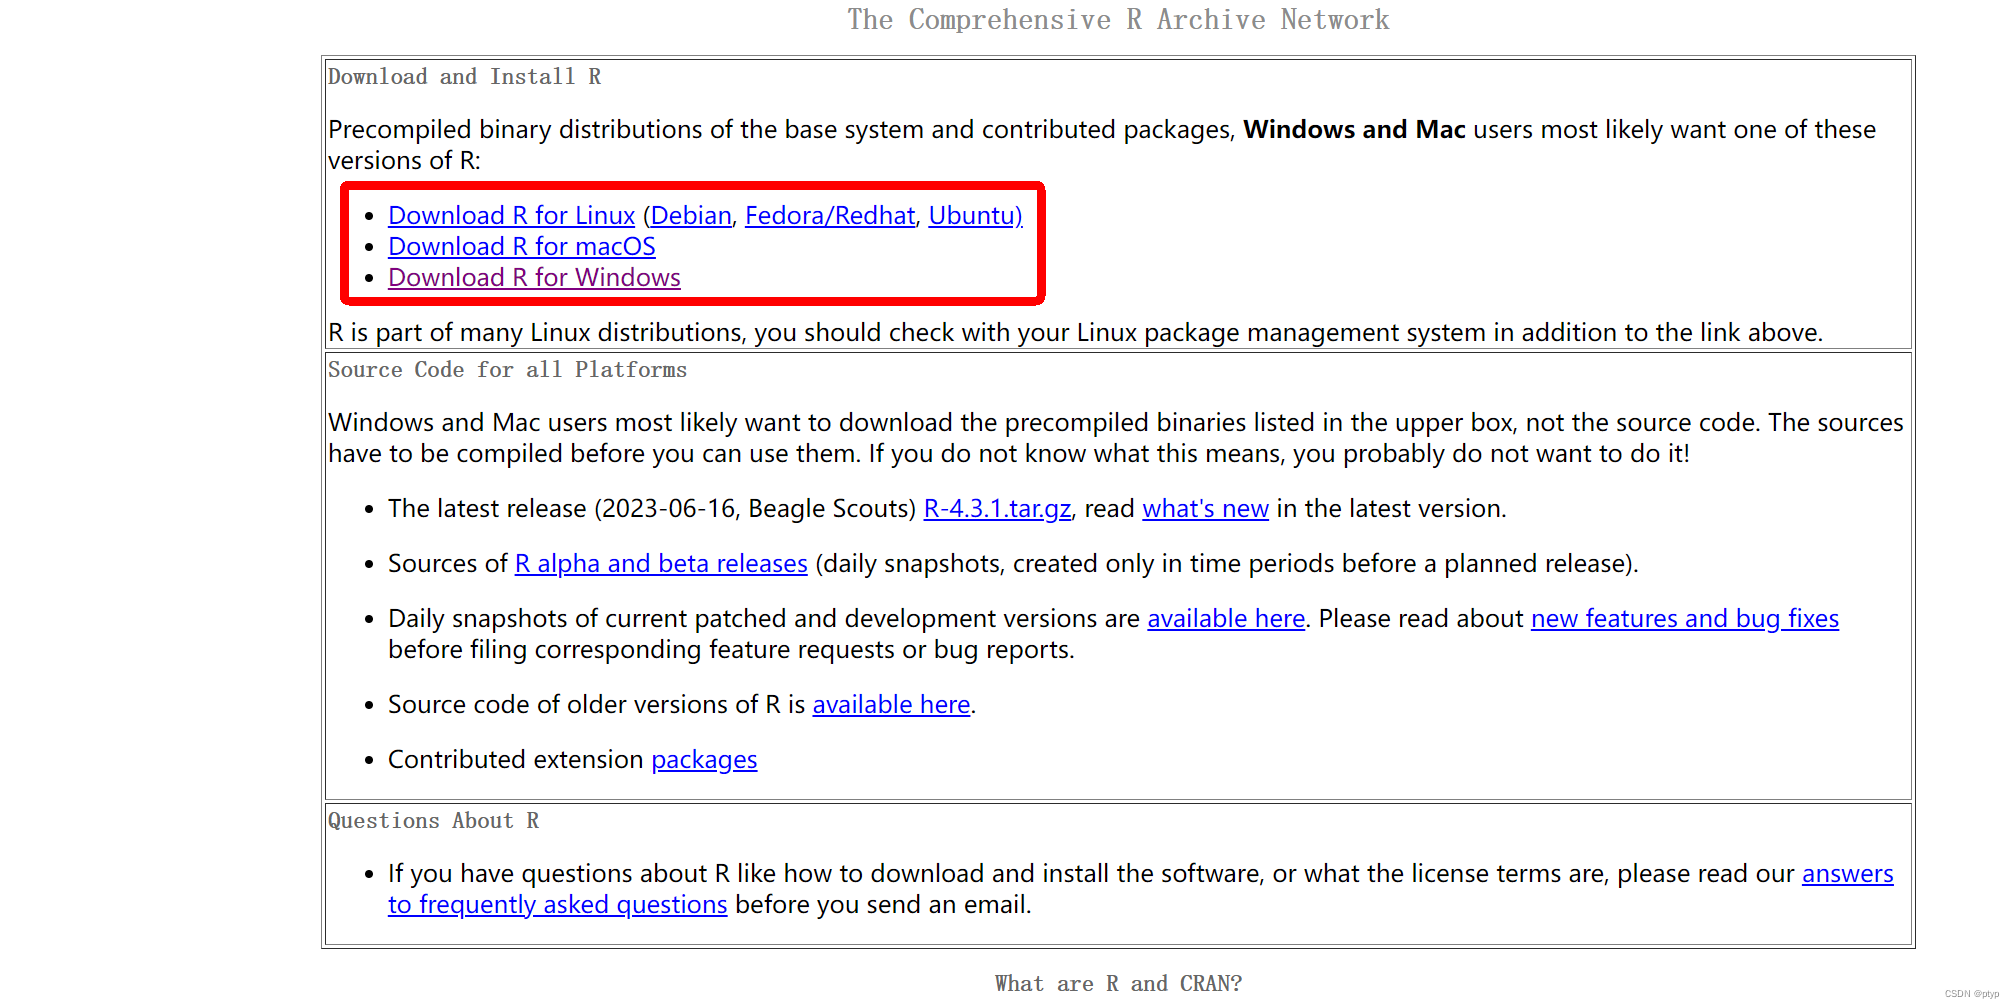Viewport: 2015px width, 1008px height.
Task: Click the 2023-06-16, Beagle Scouts release text
Action: pos(755,508)
